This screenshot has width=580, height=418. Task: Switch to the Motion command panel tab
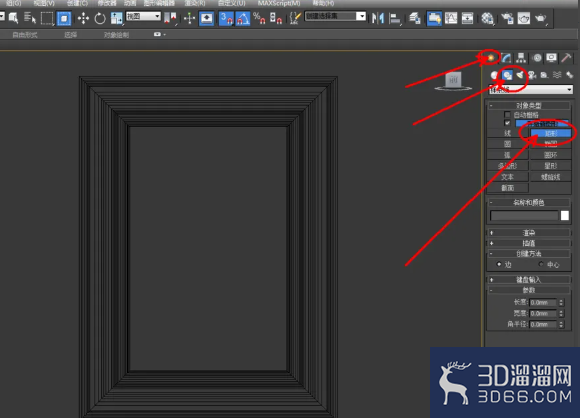coord(537,58)
